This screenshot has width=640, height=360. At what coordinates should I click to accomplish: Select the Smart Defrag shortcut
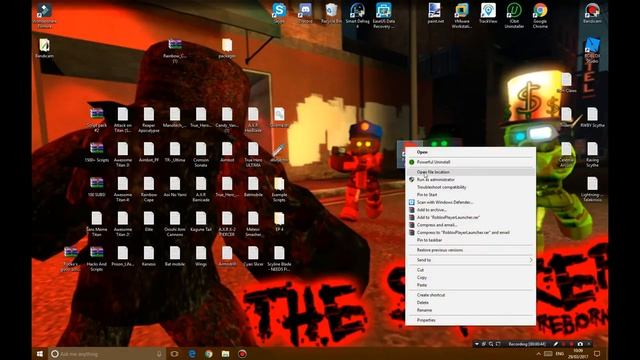click(x=357, y=16)
